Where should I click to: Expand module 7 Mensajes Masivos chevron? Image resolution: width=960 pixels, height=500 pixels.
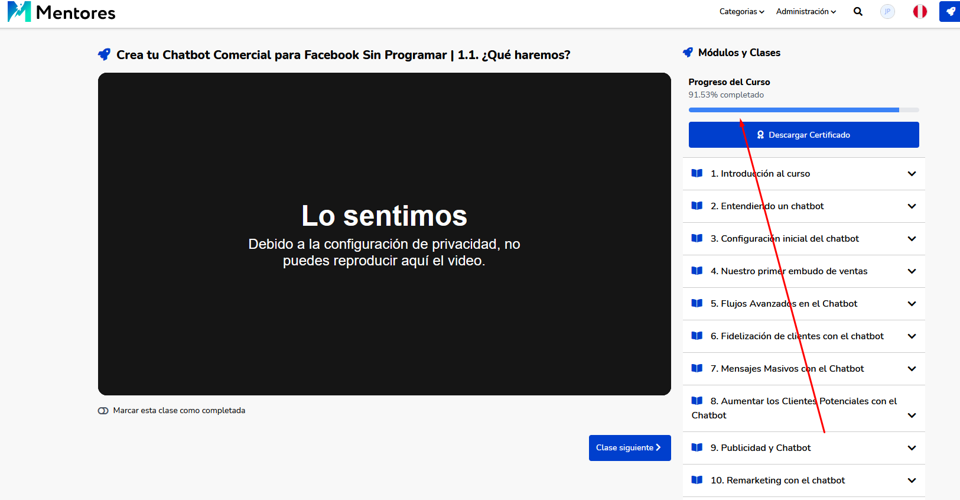tap(912, 368)
